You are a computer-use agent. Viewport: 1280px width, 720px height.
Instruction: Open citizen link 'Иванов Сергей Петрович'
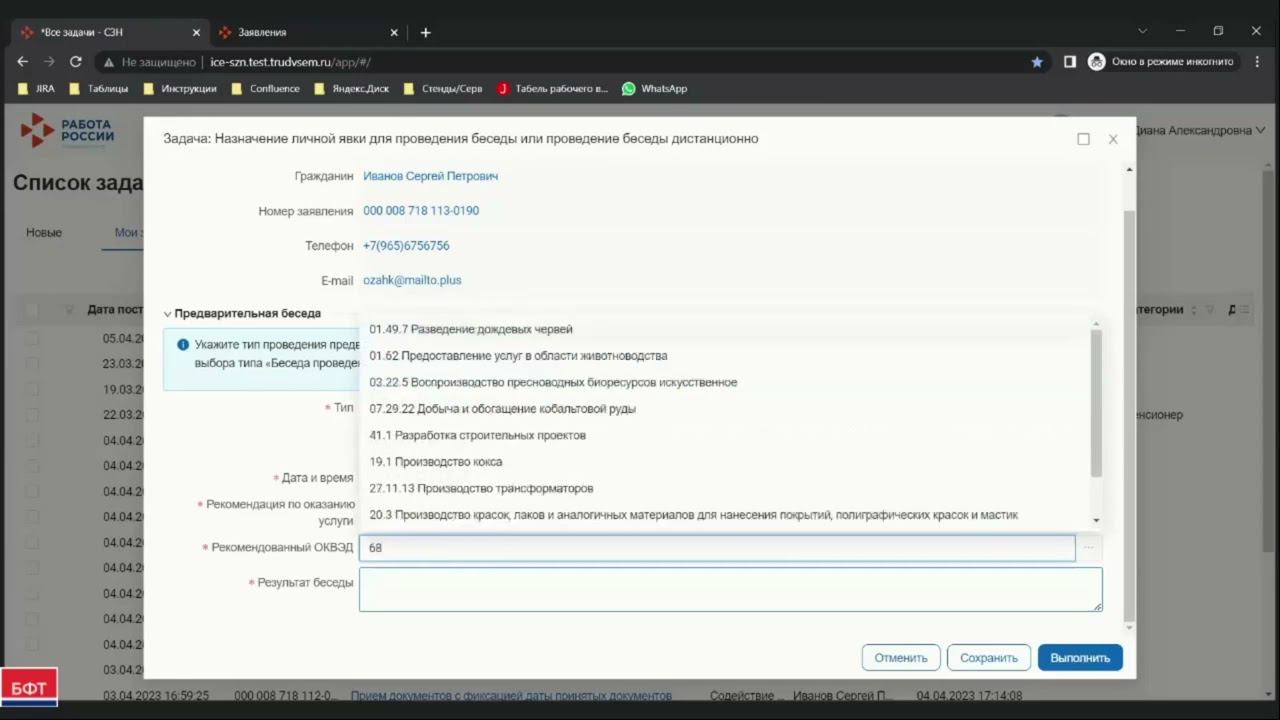pos(430,176)
